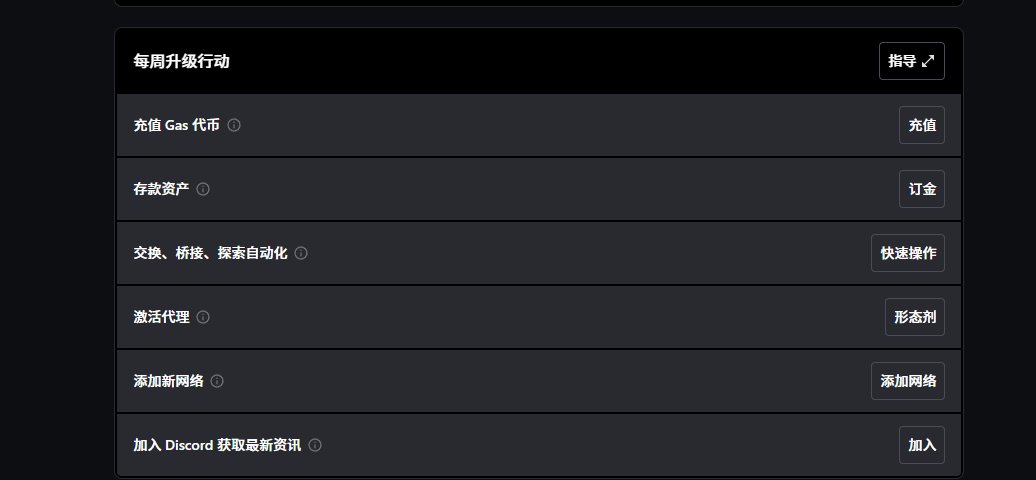Select the 存款资产 row label
1036x480 pixels.
tap(161, 189)
